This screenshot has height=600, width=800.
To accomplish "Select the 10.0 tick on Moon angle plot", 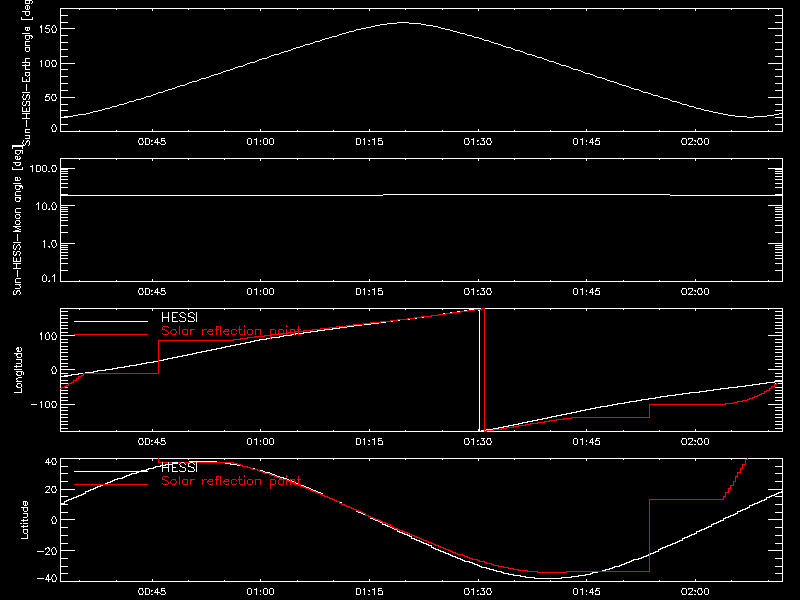I will pyautogui.click(x=46, y=207).
